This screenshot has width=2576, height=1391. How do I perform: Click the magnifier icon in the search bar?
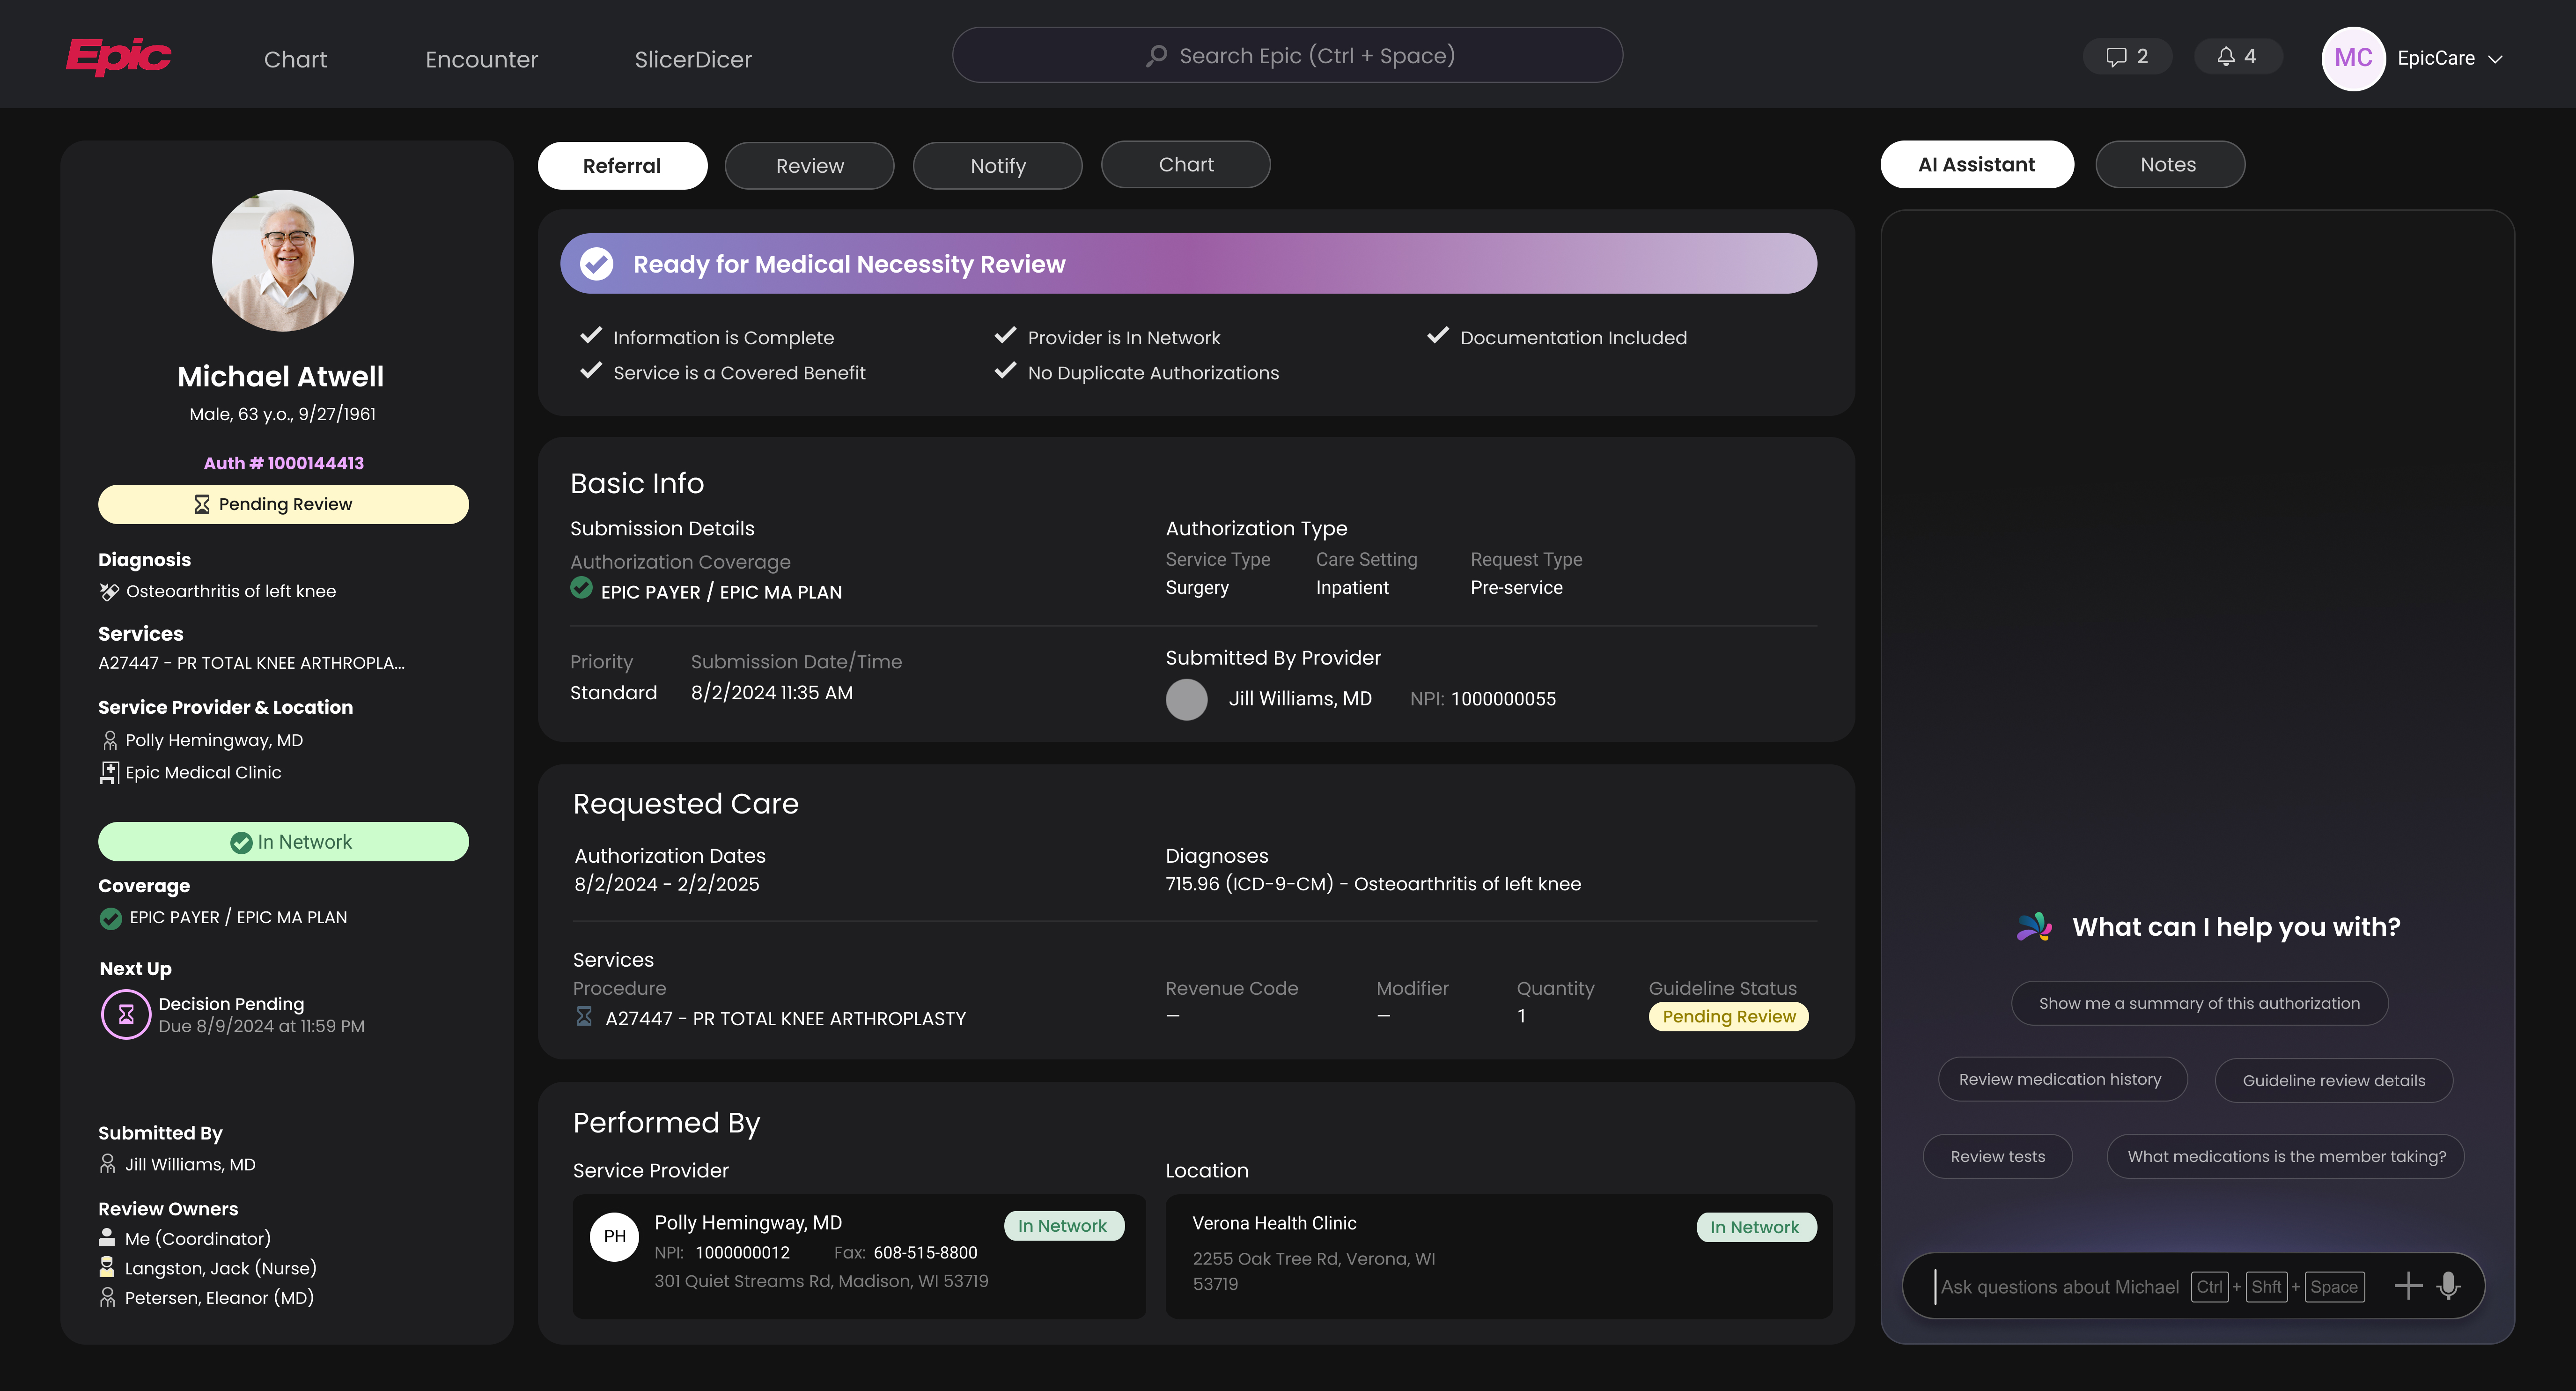[x=1156, y=56]
